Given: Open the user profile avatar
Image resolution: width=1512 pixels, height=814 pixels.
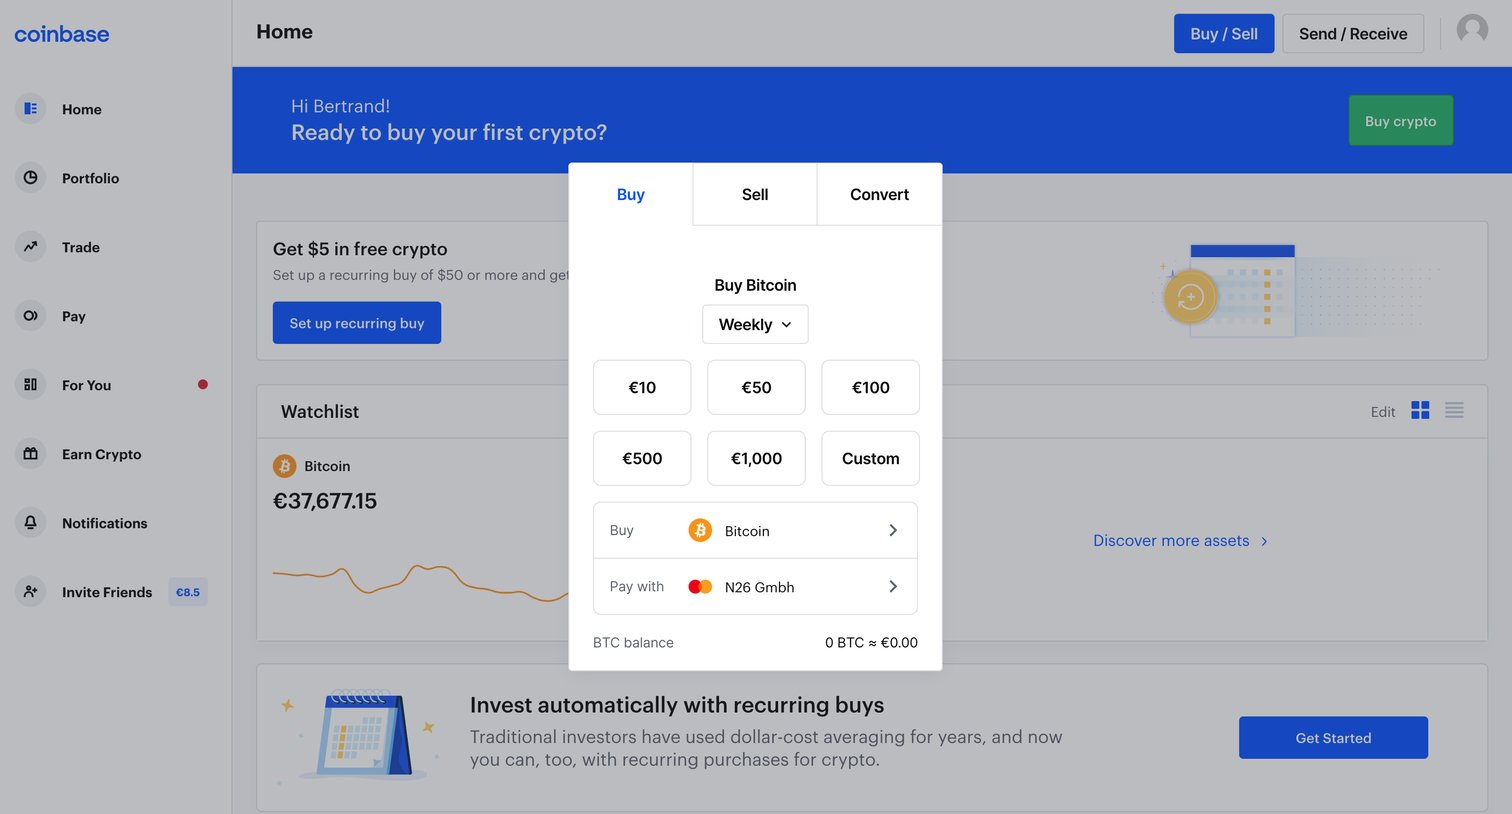Looking at the screenshot, I should coord(1472,30).
